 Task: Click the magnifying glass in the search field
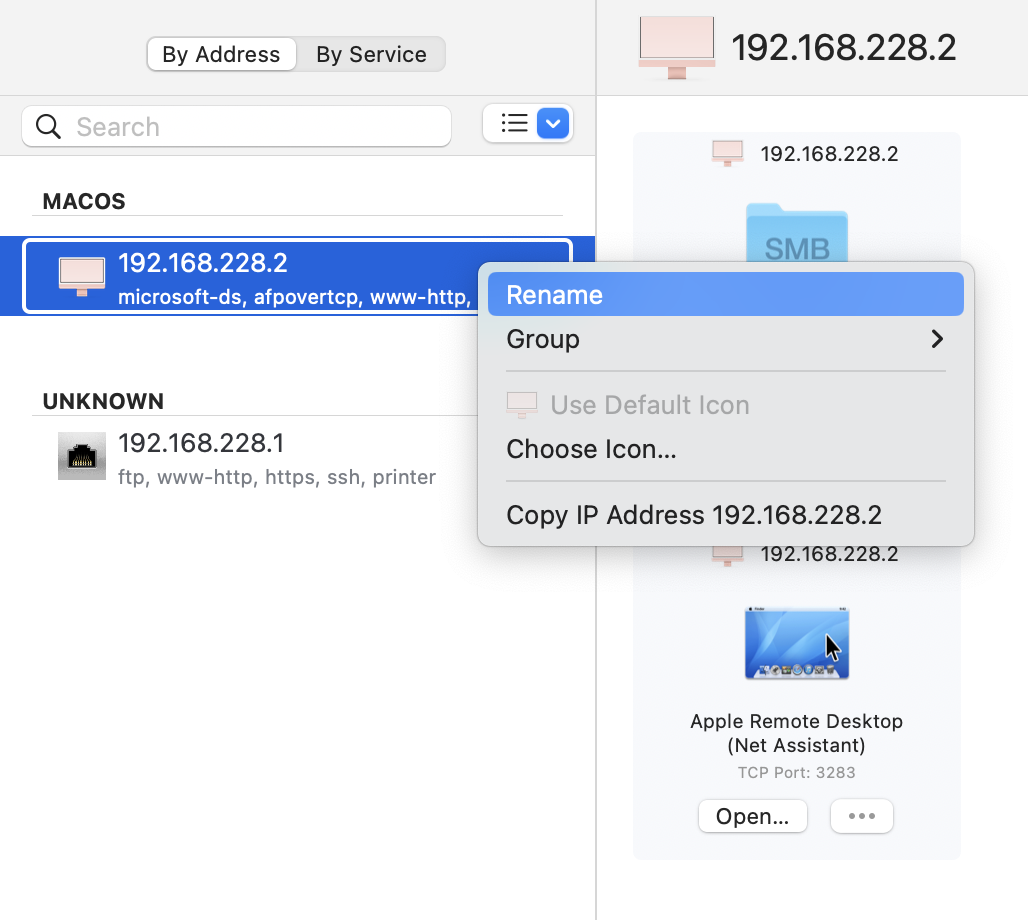pyautogui.click(x=48, y=126)
